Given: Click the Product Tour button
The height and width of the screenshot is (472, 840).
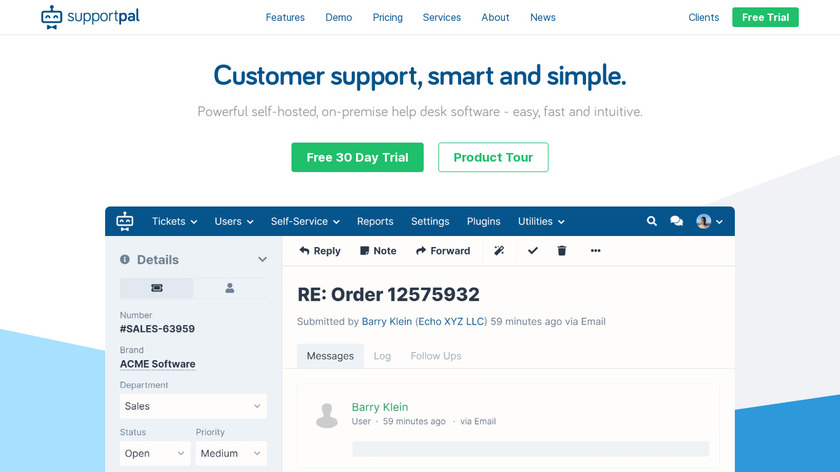Looking at the screenshot, I should pos(493,157).
